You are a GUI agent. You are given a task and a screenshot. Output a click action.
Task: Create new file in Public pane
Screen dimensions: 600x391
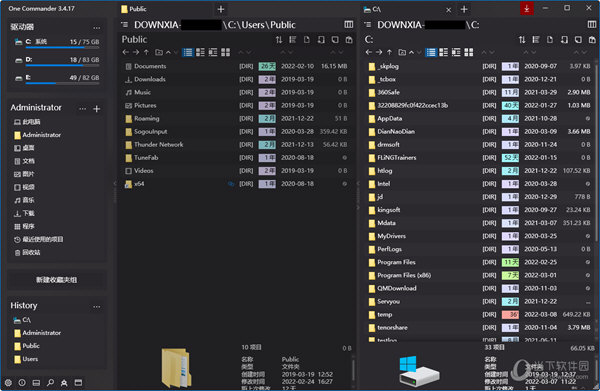click(307, 40)
